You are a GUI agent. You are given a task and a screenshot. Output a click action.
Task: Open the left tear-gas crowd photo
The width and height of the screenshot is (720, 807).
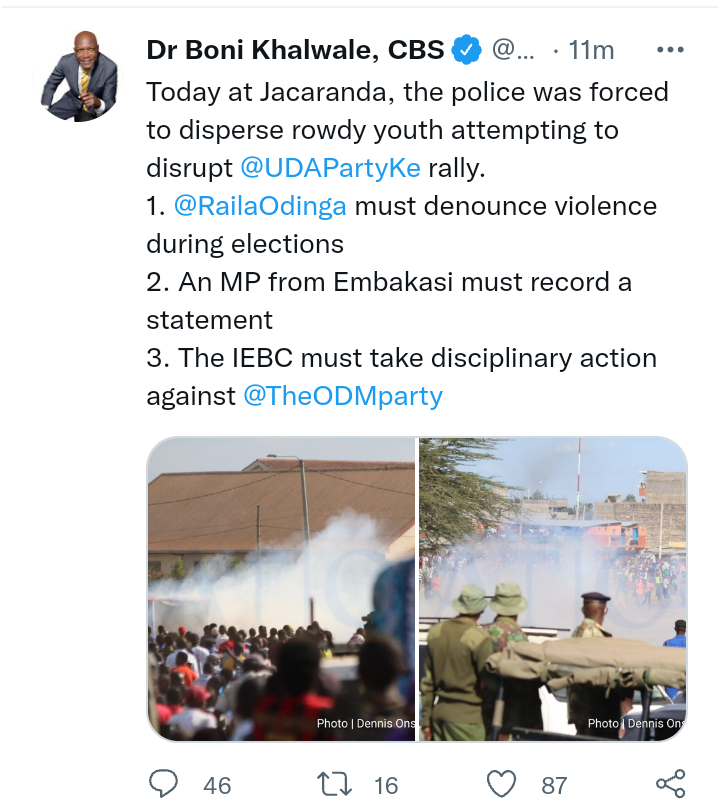[x=281, y=589]
